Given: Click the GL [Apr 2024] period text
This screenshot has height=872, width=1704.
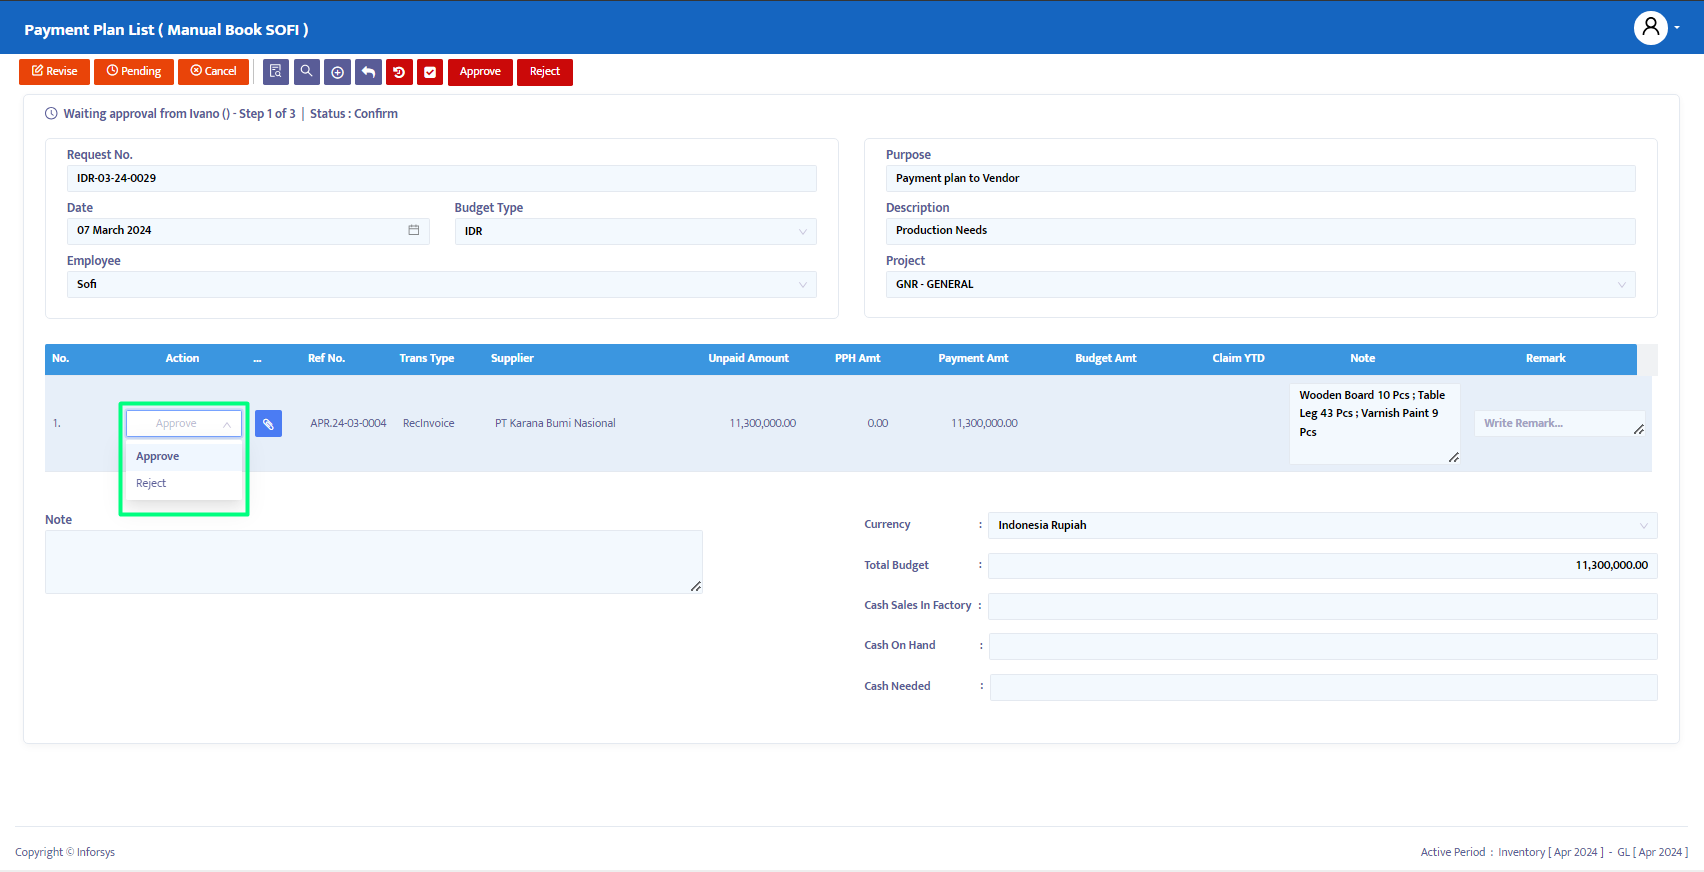Looking at the screenshot, I should [1652, 852].
